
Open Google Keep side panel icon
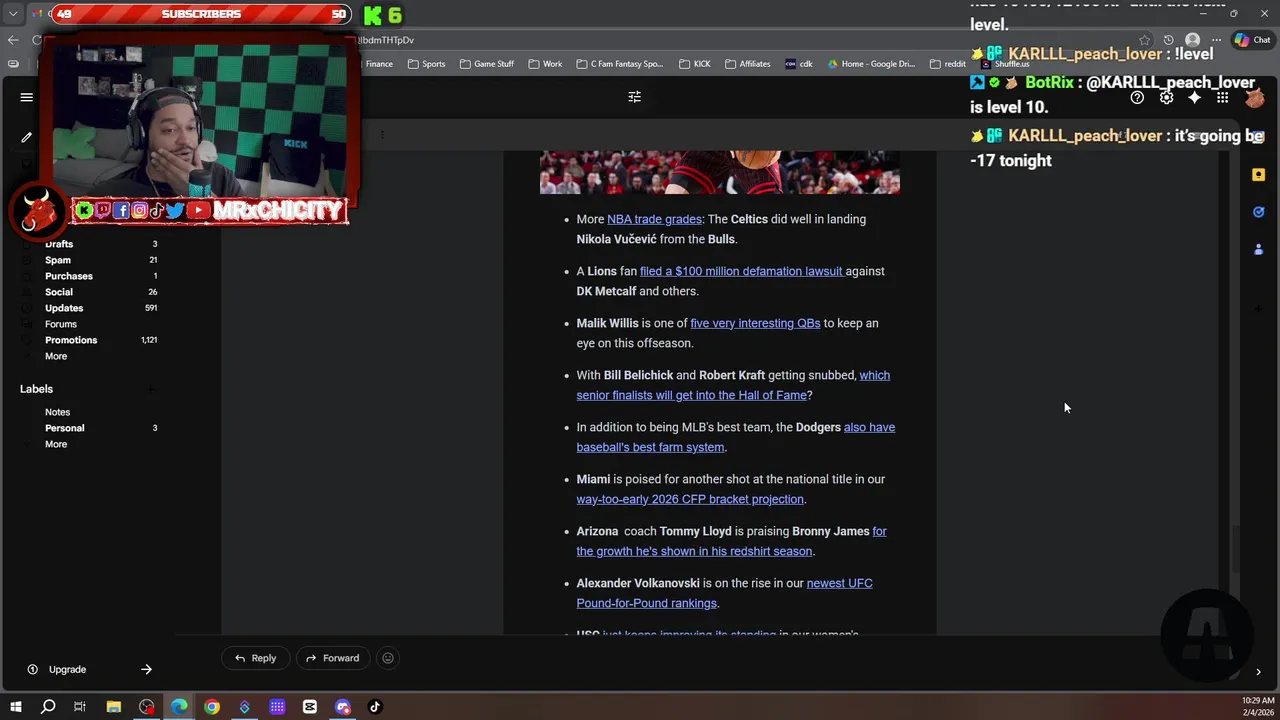tap(1258, 174)
